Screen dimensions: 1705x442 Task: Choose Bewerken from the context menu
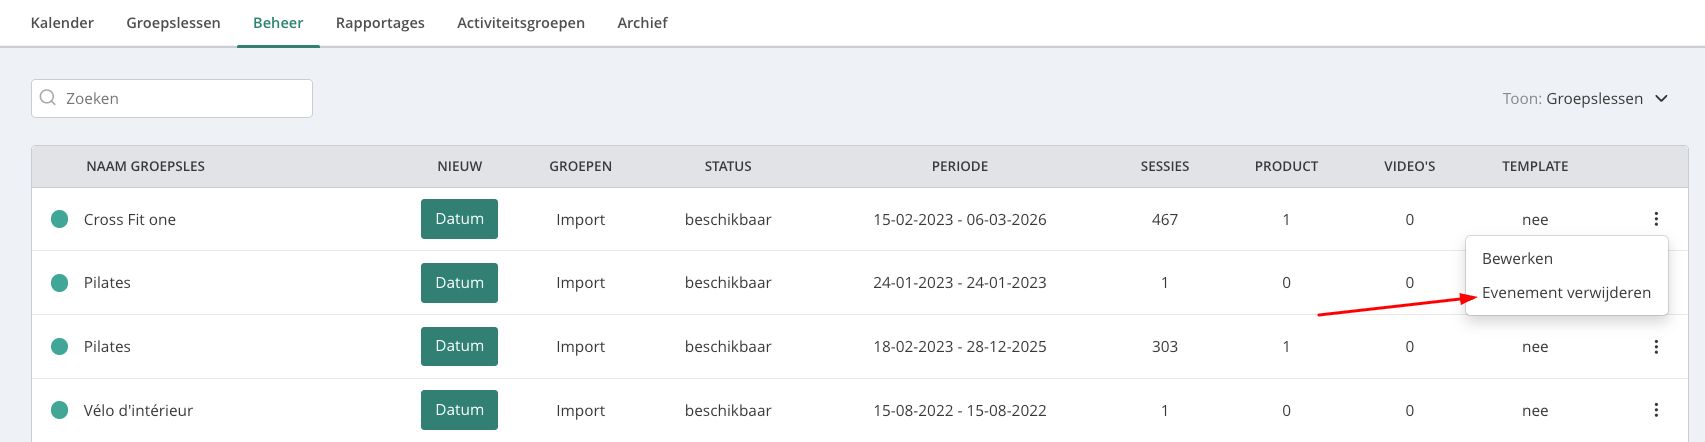pos(1517,258)
